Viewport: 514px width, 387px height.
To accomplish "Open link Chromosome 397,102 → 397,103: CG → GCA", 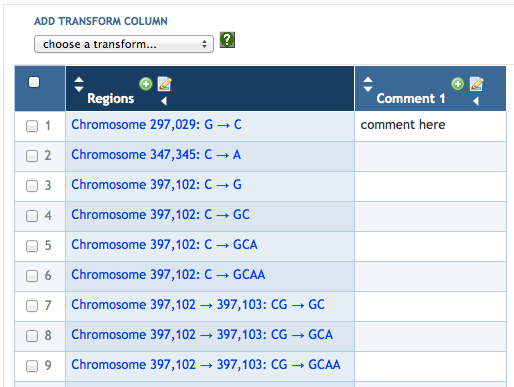I will tap(202, 335).
